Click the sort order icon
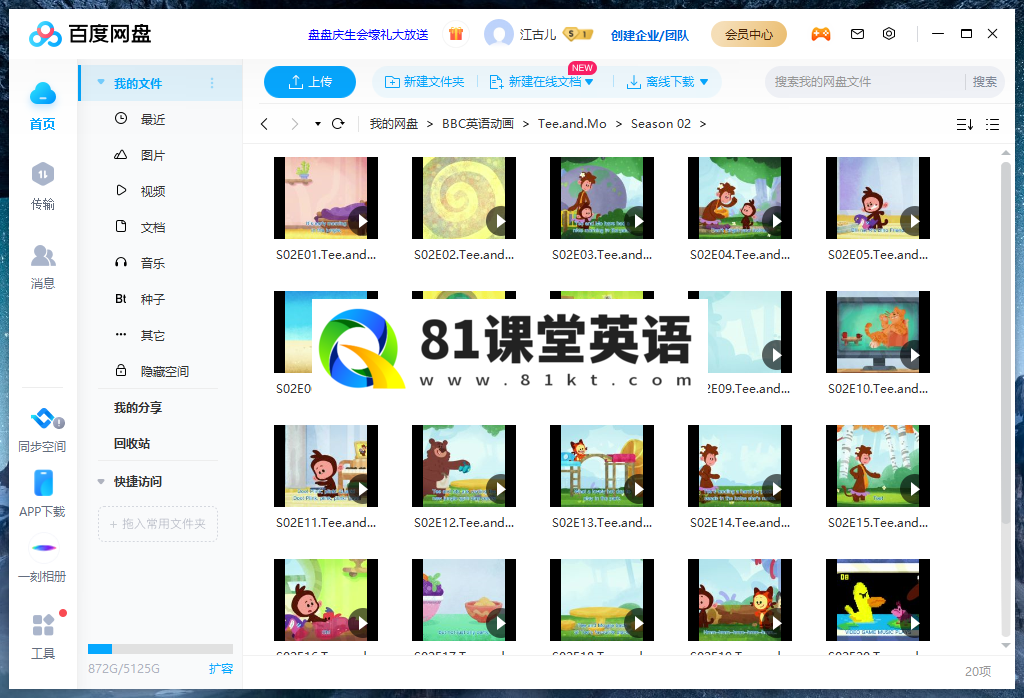The image size is (1024, 698). point(965,124)
